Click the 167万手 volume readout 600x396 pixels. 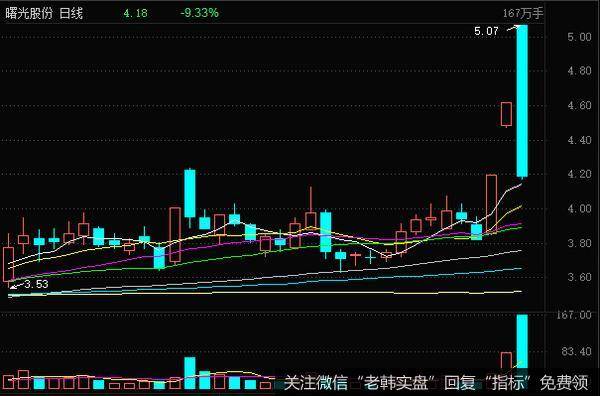(523, 14)
